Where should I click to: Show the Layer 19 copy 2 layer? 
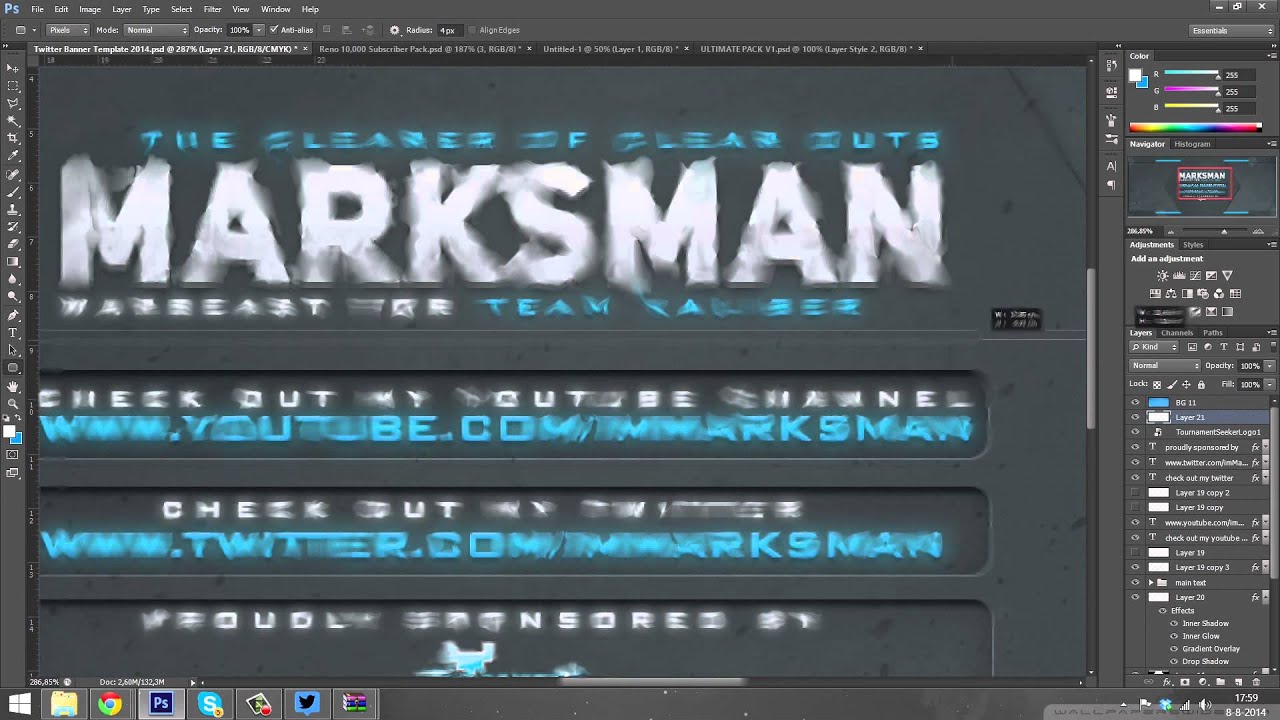[x=1135, y=492]
